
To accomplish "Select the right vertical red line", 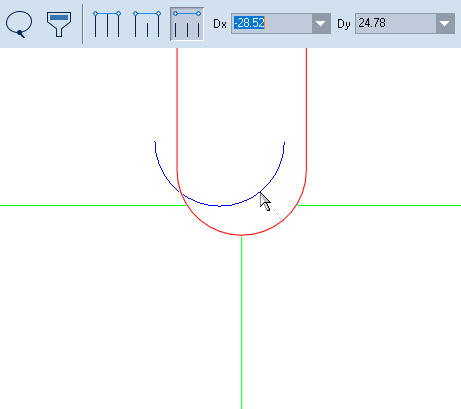I will [x=306, y=110].
